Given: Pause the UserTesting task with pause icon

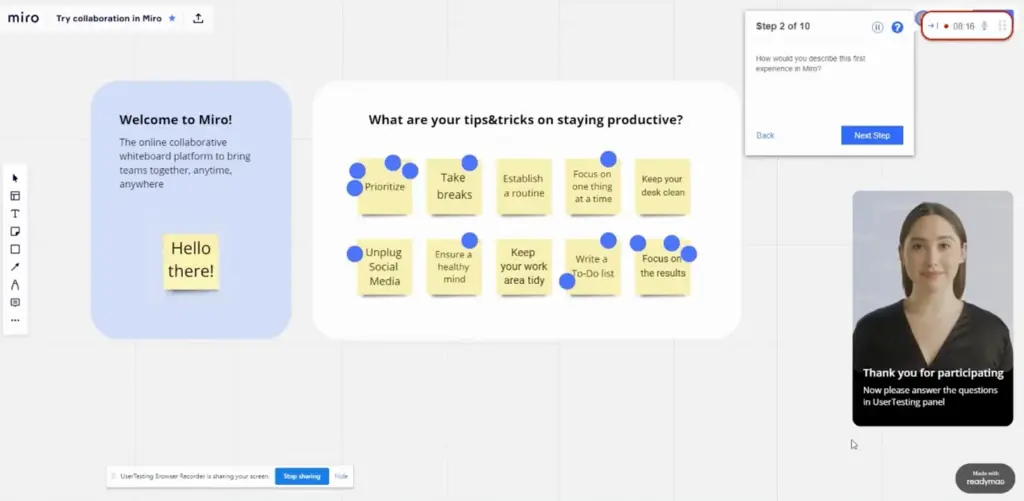Looking at the screenshot, I should [878, 27].
